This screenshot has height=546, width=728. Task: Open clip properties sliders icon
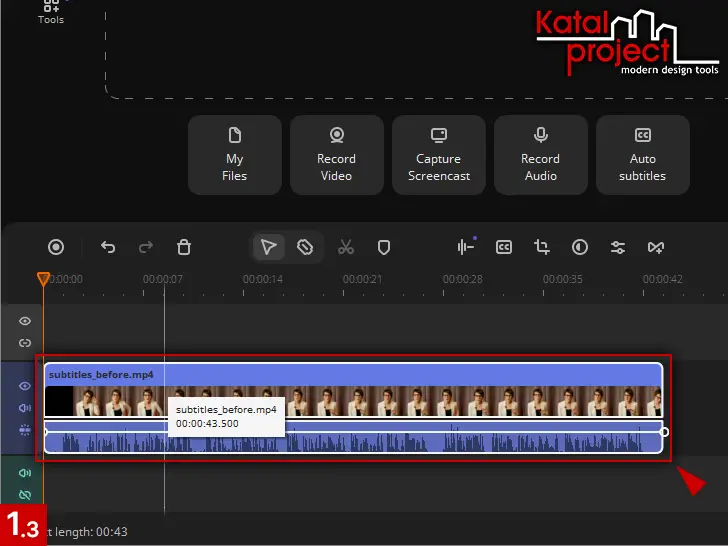[618, 247]
